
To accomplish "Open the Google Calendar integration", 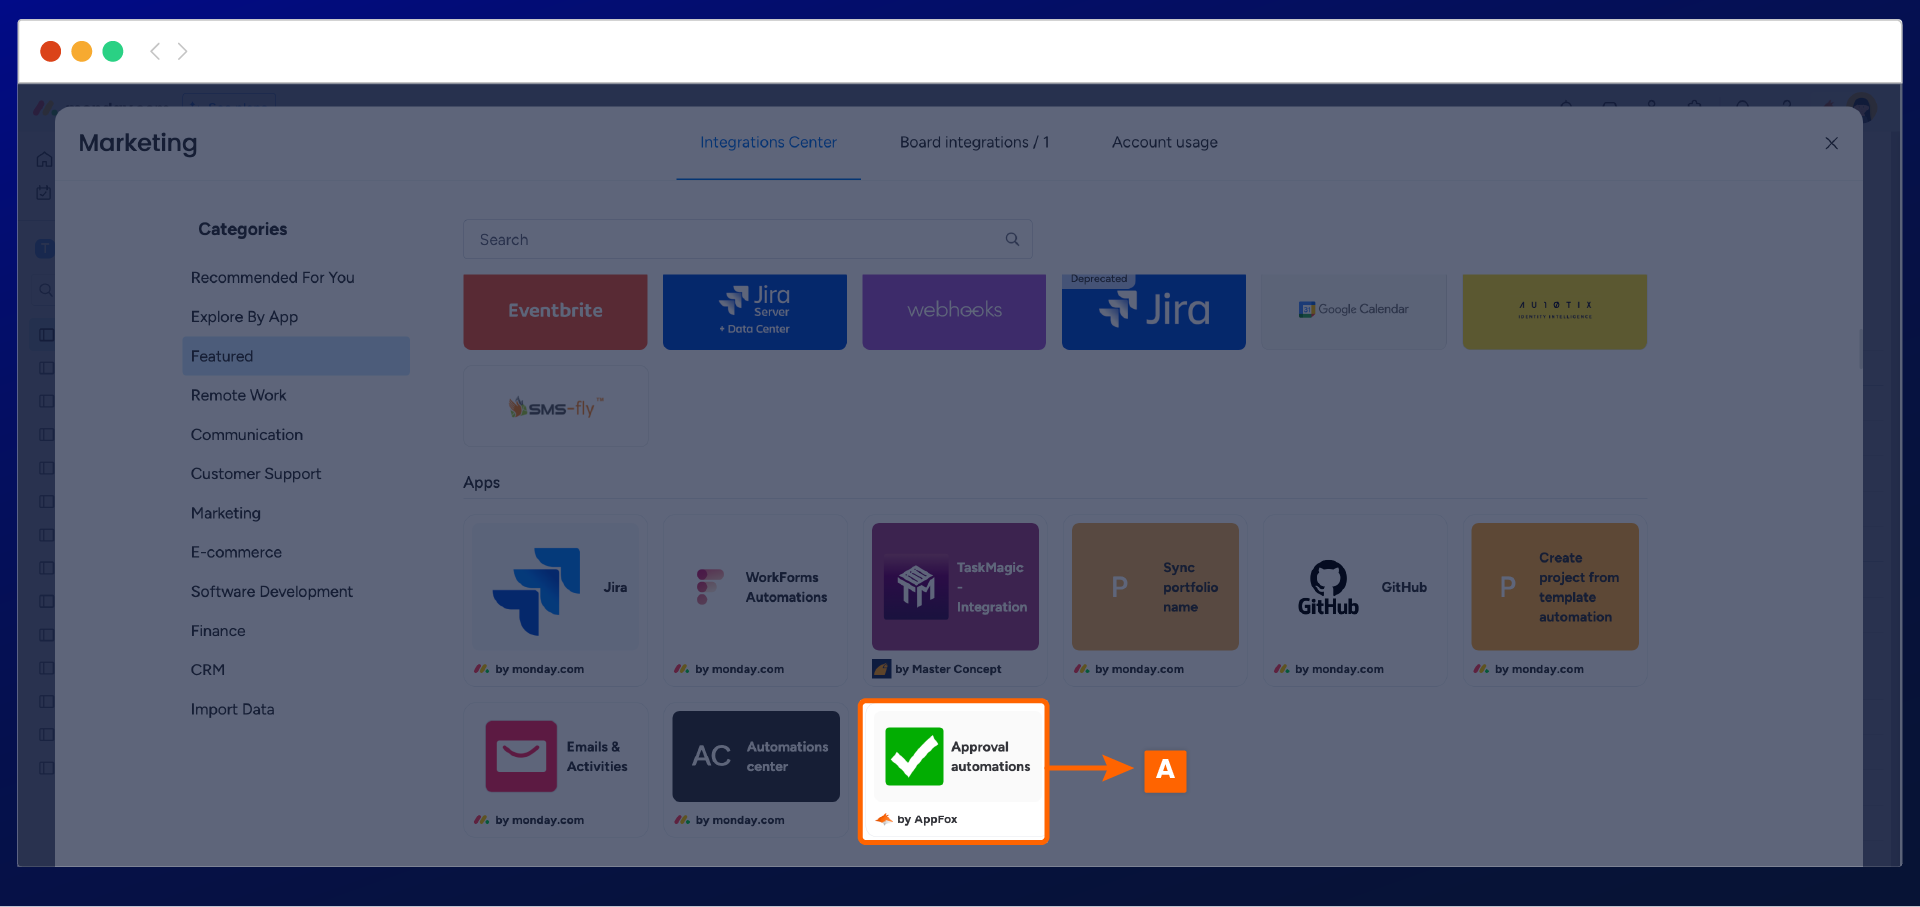I will [1353, 311].
